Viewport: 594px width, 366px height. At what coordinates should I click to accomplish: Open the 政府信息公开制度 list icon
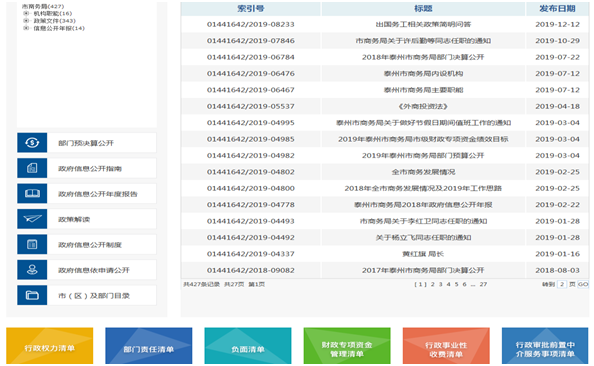tap(32, 244)
